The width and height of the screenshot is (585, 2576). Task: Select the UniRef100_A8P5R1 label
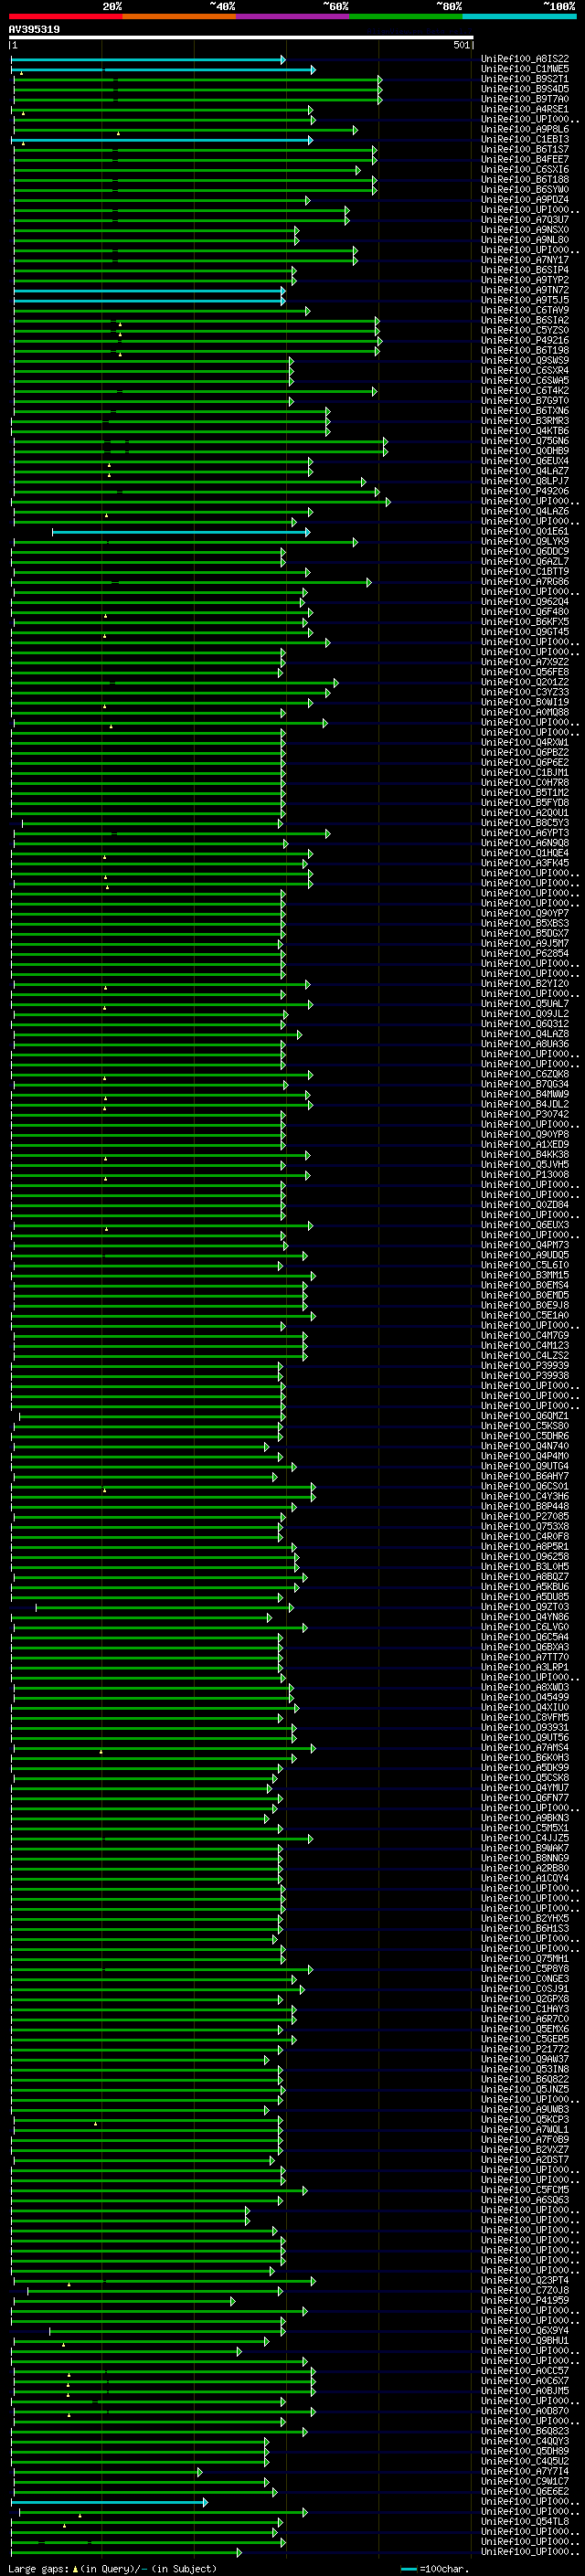point(525,1546)
